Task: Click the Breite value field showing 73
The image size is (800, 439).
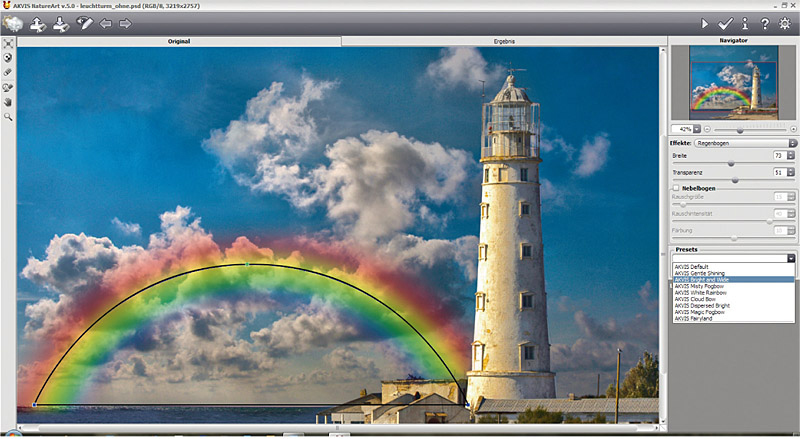Action: (x=780, y=156)
